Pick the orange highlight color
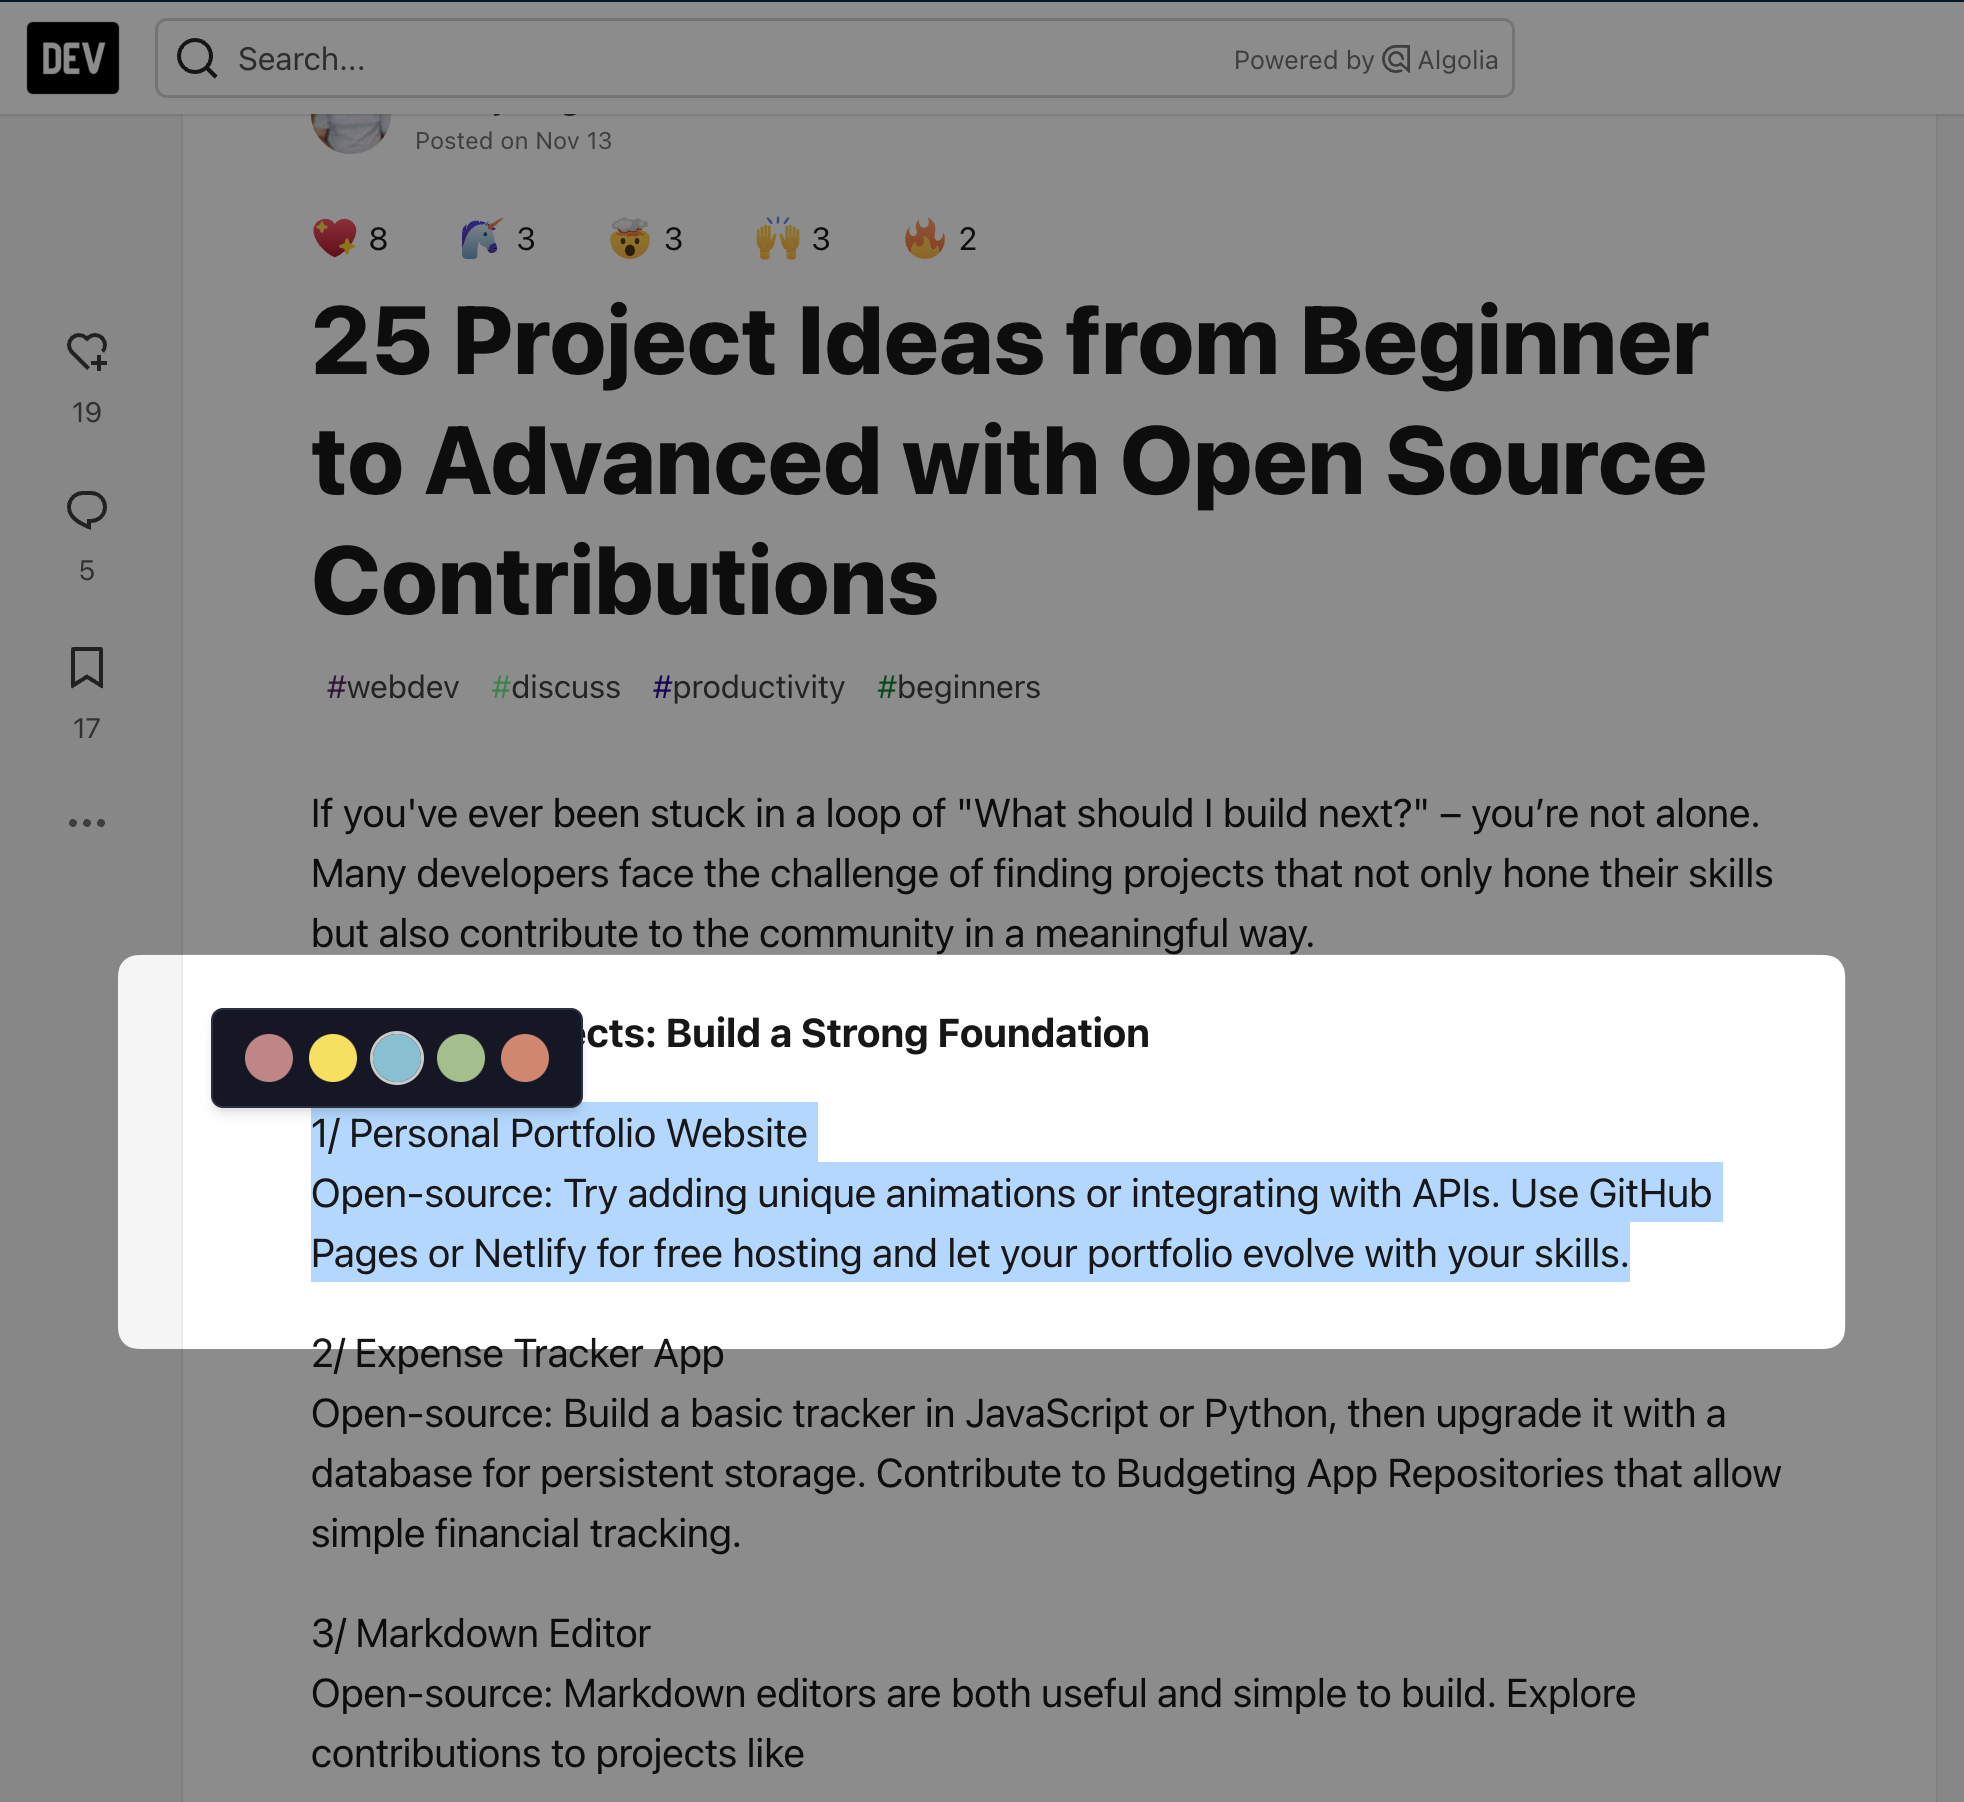 coord(525,1058)
